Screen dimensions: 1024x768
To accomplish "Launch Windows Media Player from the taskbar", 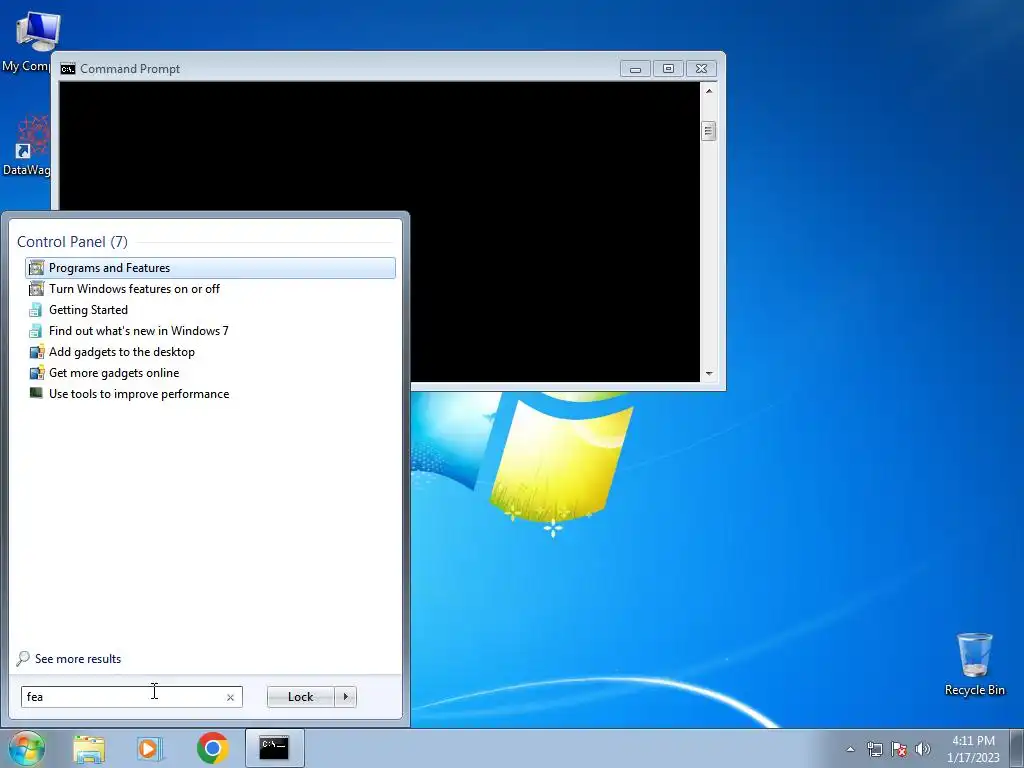I will coord(150,748).
